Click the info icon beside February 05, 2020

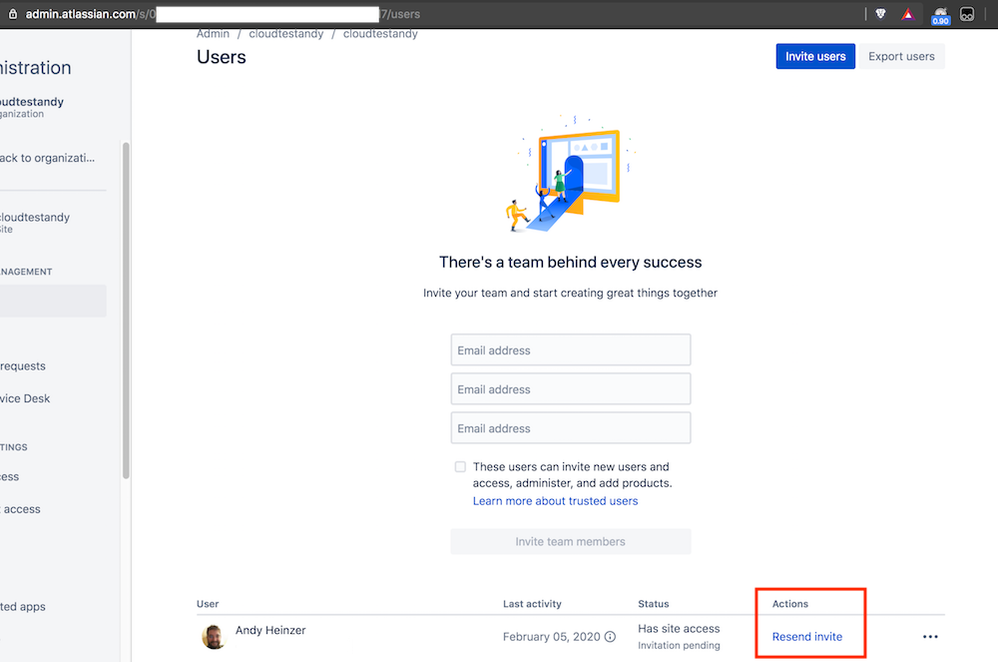pyautogui.click(x=610, y=637)
